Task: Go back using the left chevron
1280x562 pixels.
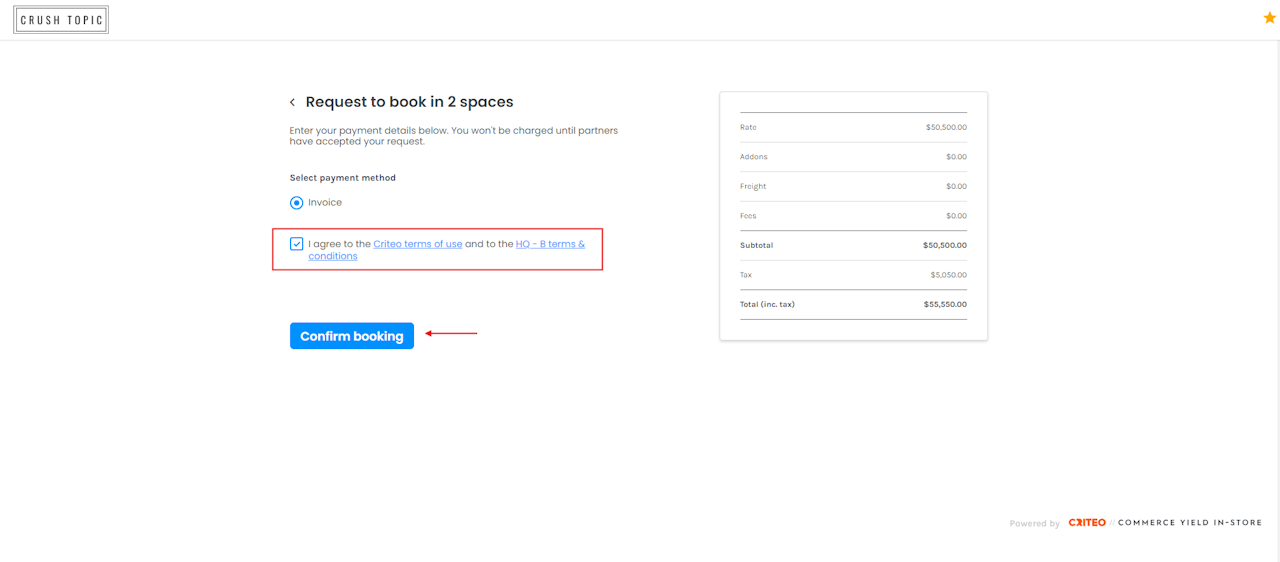Action: (292, 102)
